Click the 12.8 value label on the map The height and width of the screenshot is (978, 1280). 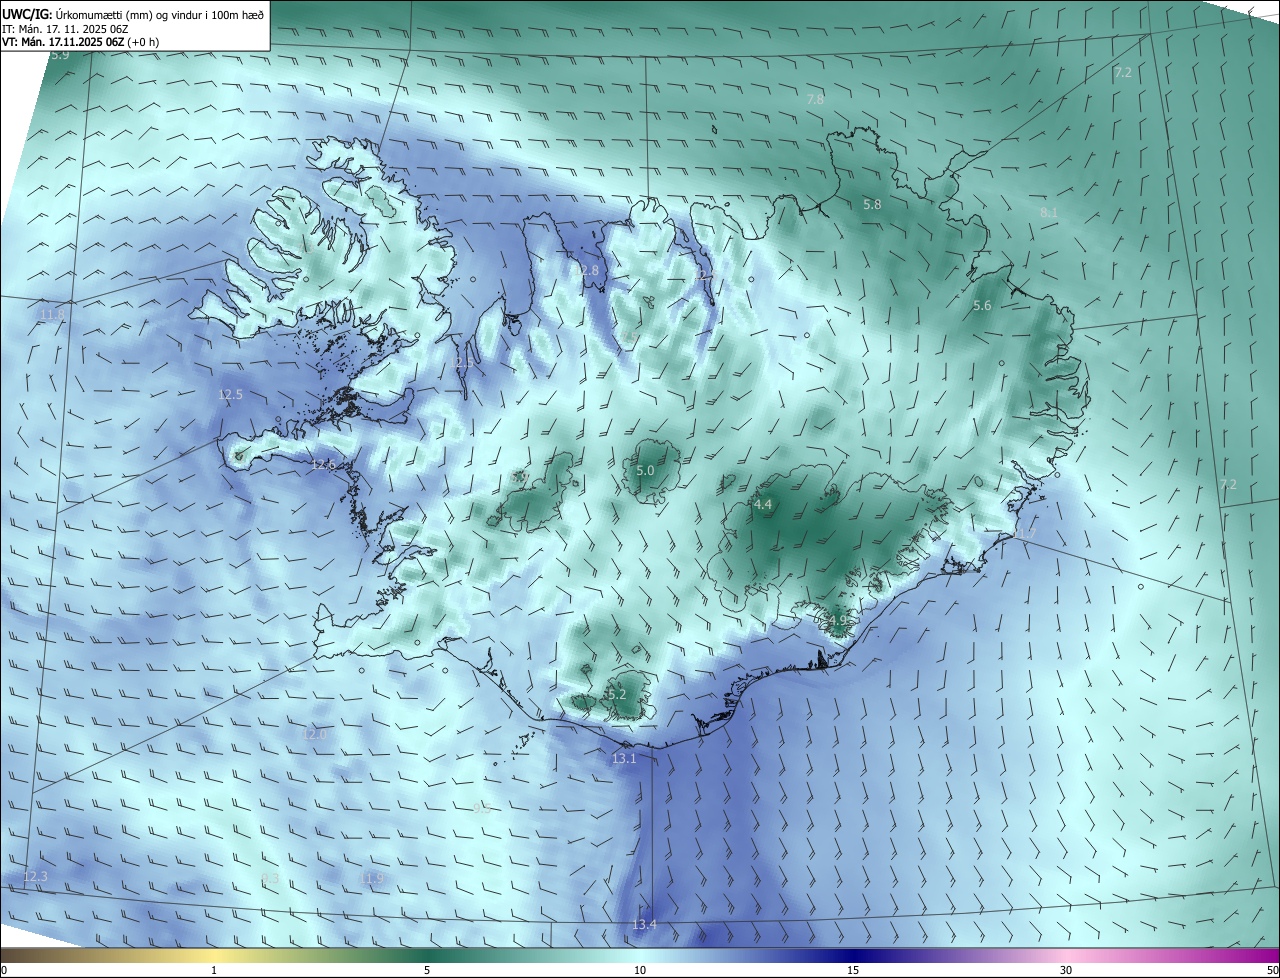[x=586, y=270]
